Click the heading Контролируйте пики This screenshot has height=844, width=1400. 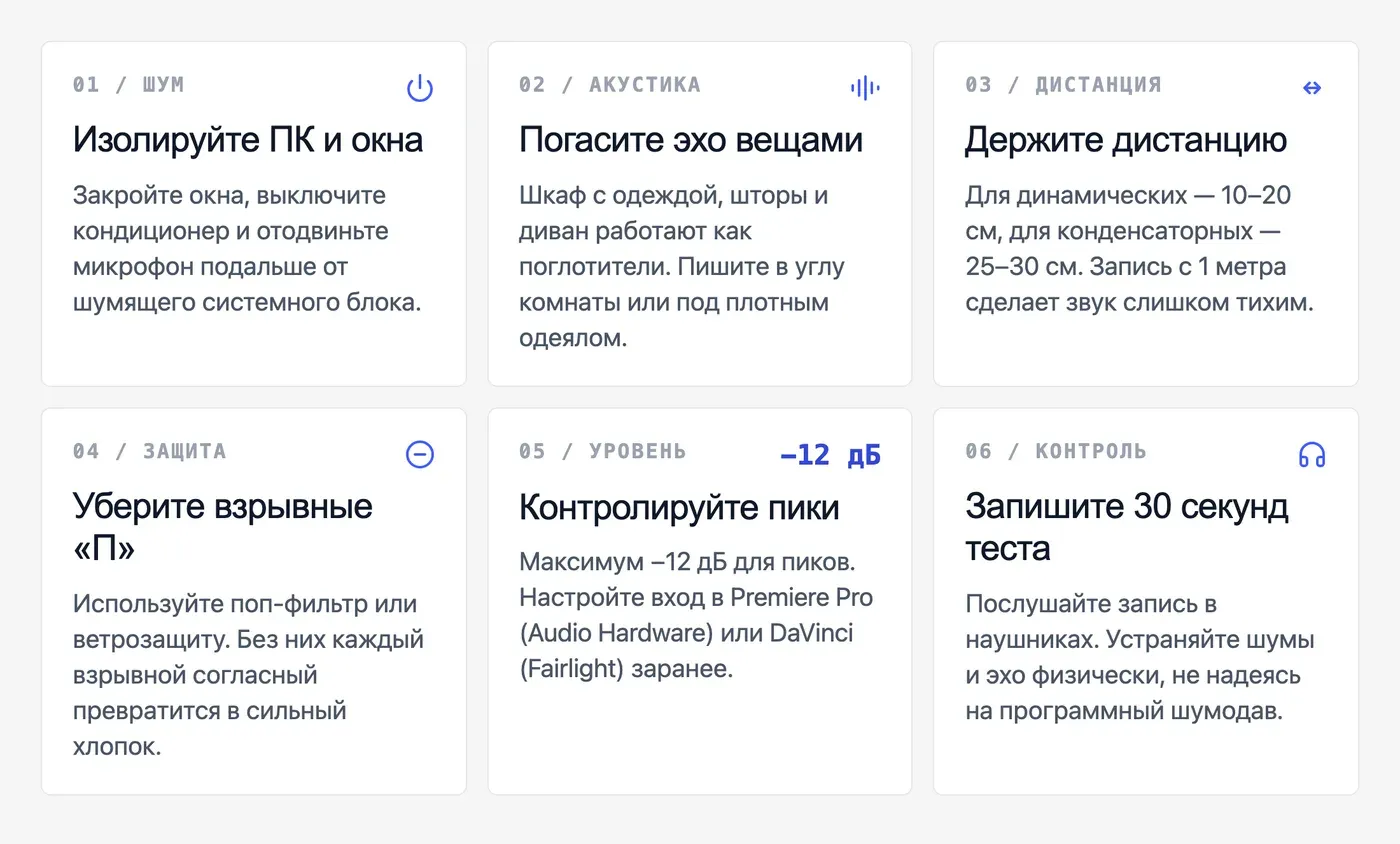(x=679, y=508)
